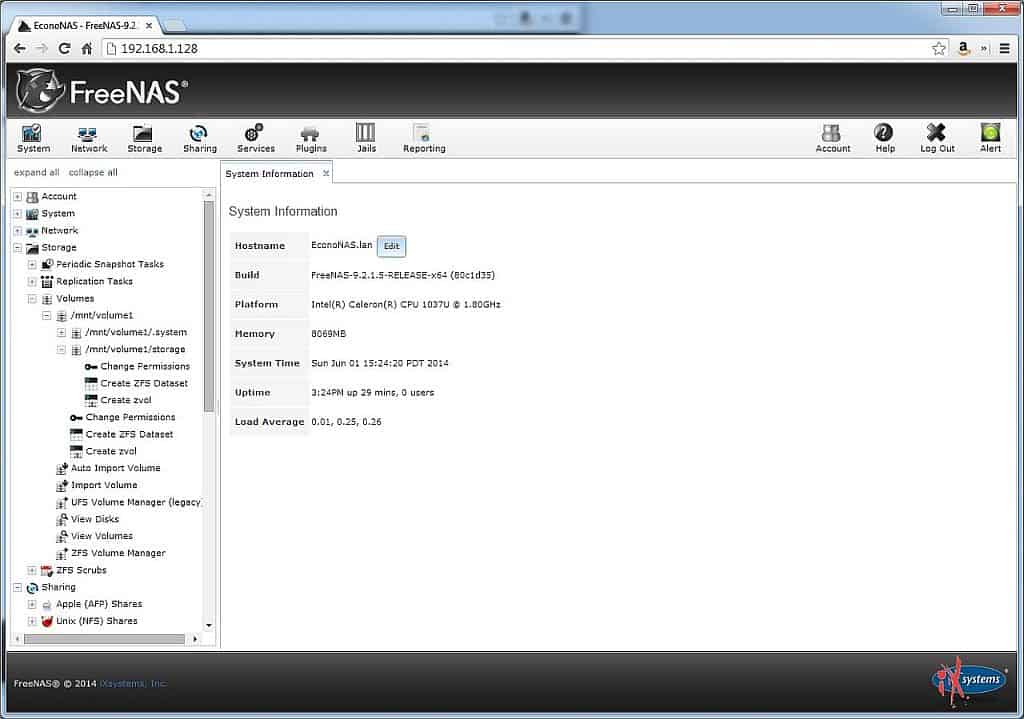The height and width of the screenshot is (719, 1024).
Task: Open the System toolbar icon
Action: point(33,138)
